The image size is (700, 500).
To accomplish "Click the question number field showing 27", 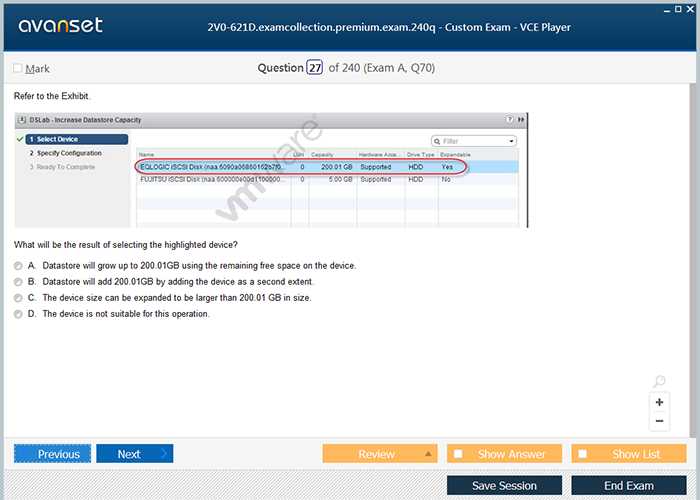I will [x=315, y=68].
